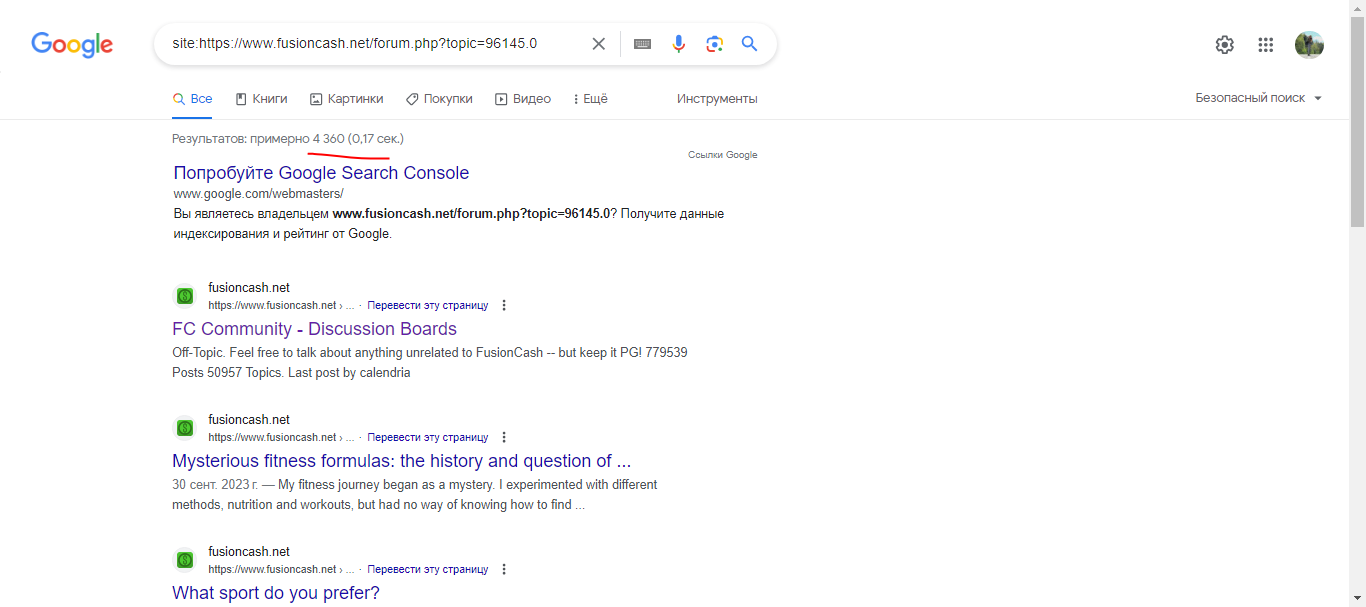This screenshot has width=1366, height=607.
Task: Switch to the Картинки tab
Action: [347, 99]
